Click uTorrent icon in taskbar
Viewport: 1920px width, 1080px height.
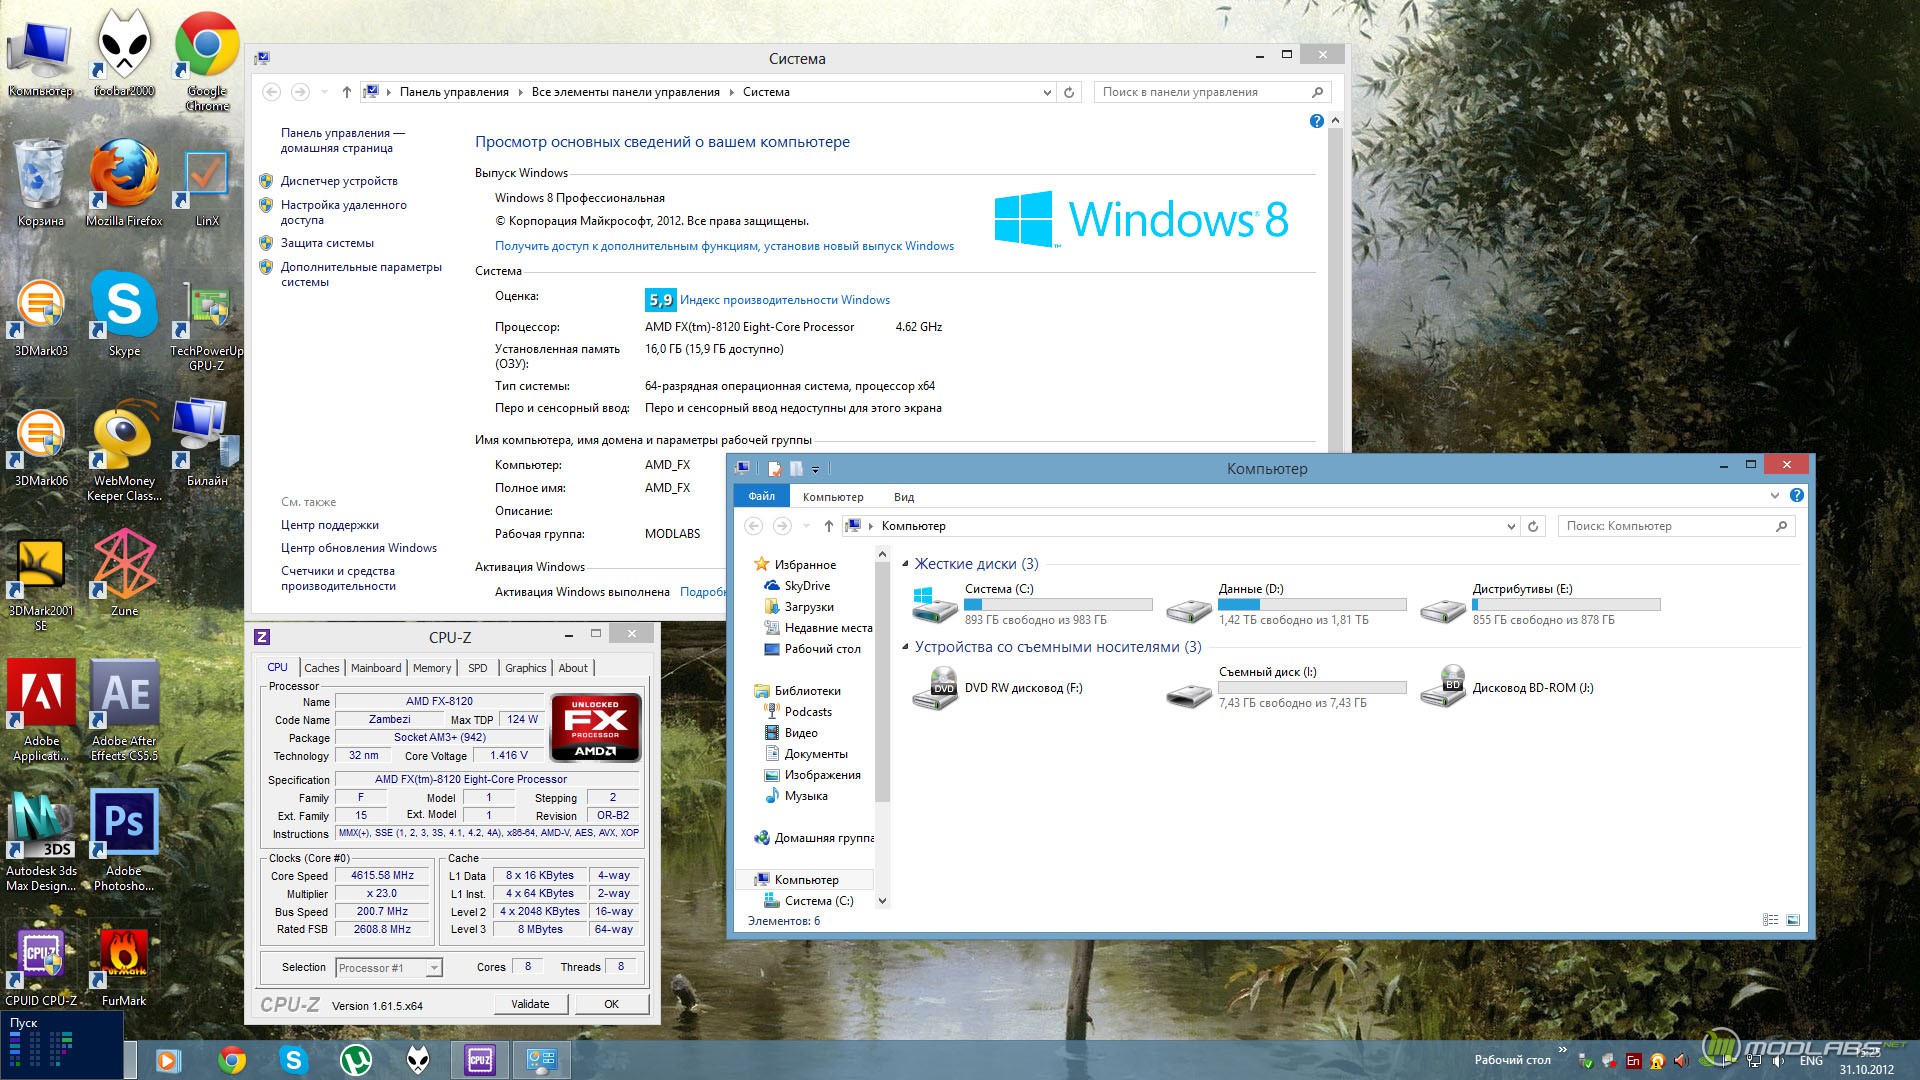pyautogui.click(x=356, y=1060)
